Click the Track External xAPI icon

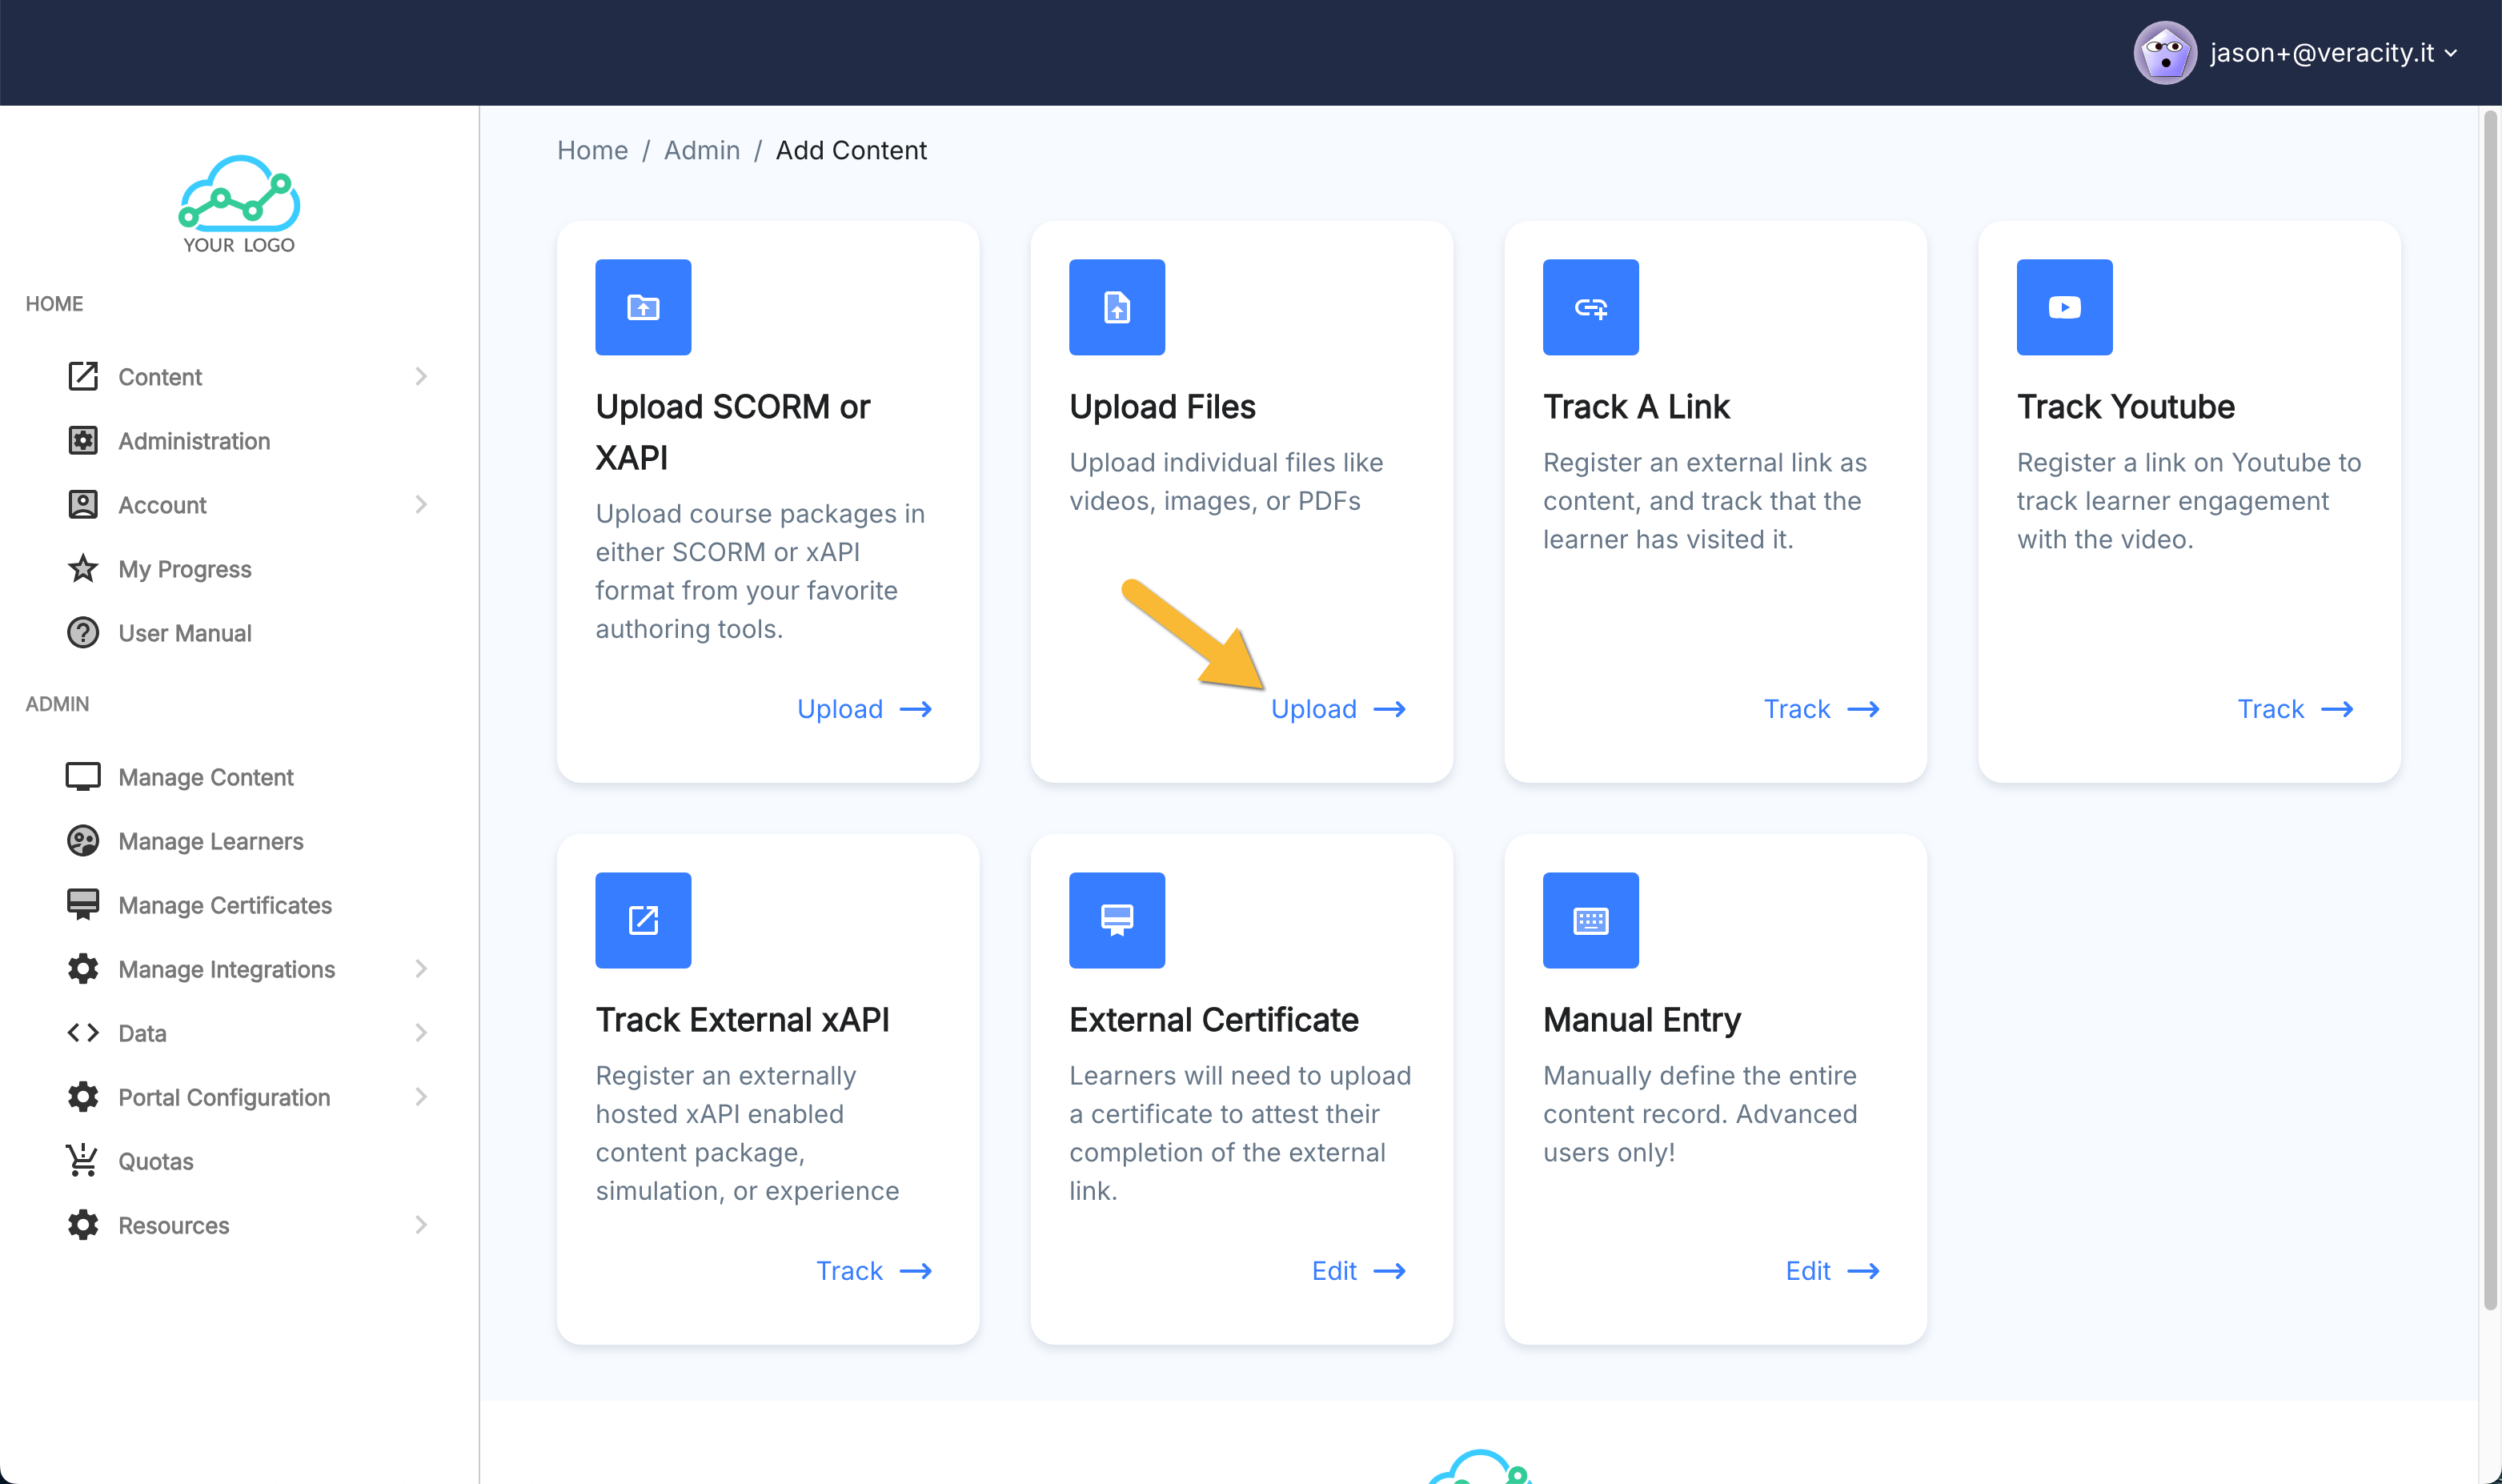(643, 920)
